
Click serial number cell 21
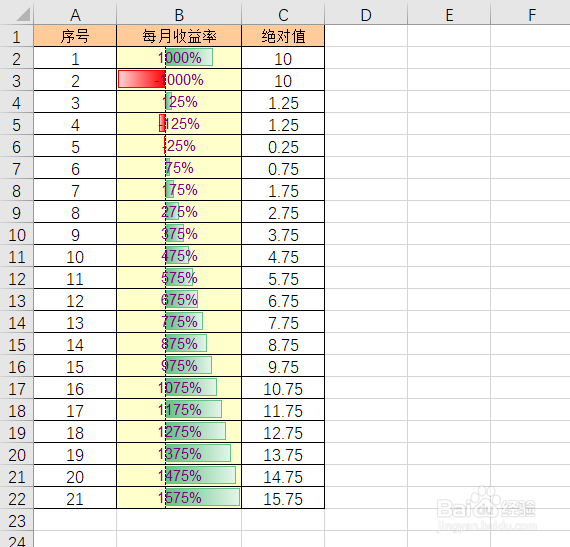point(75,498)
